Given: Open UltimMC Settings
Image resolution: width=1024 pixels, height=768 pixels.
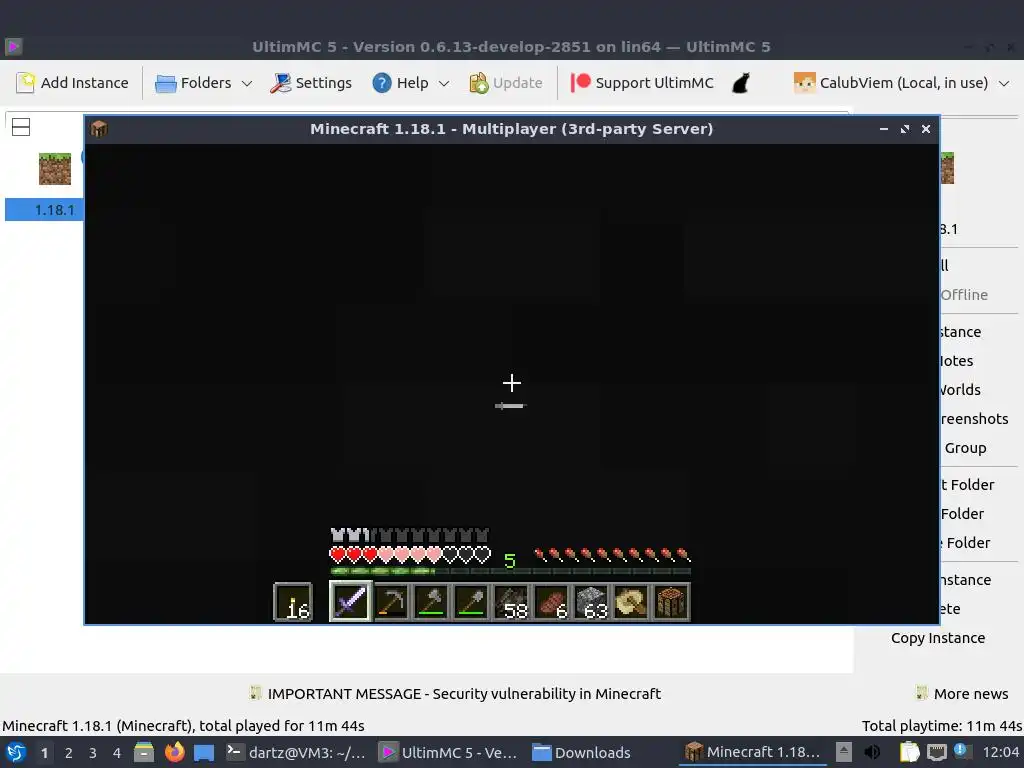Looking at the screenshot, I should coord(312,83).
